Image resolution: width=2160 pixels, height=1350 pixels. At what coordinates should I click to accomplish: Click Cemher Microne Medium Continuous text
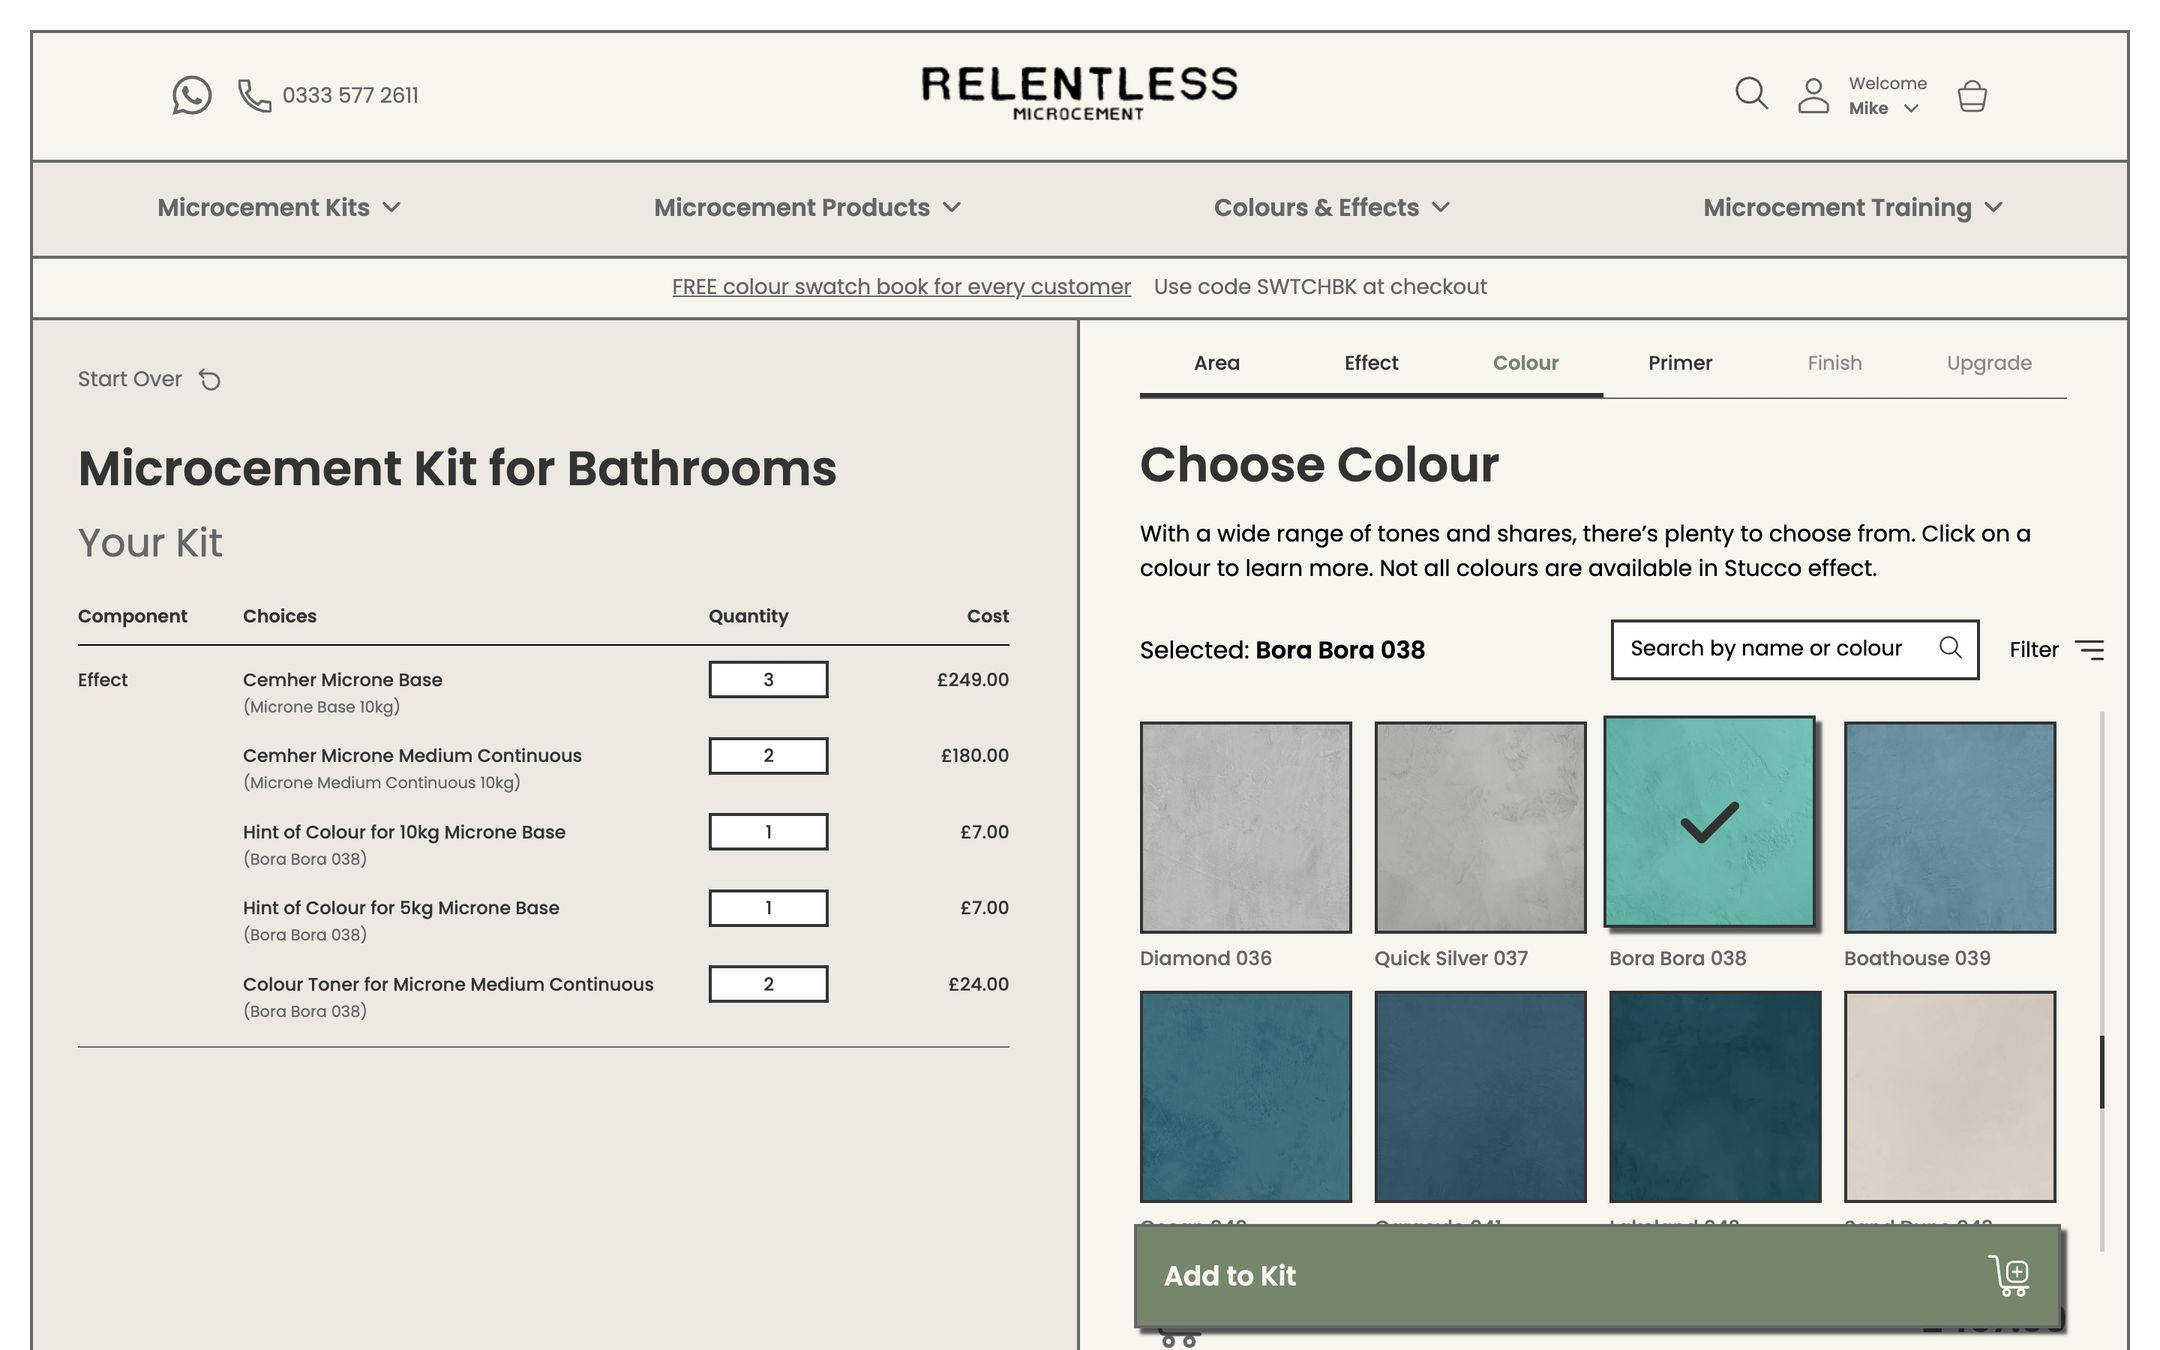(x=412, y=756)
